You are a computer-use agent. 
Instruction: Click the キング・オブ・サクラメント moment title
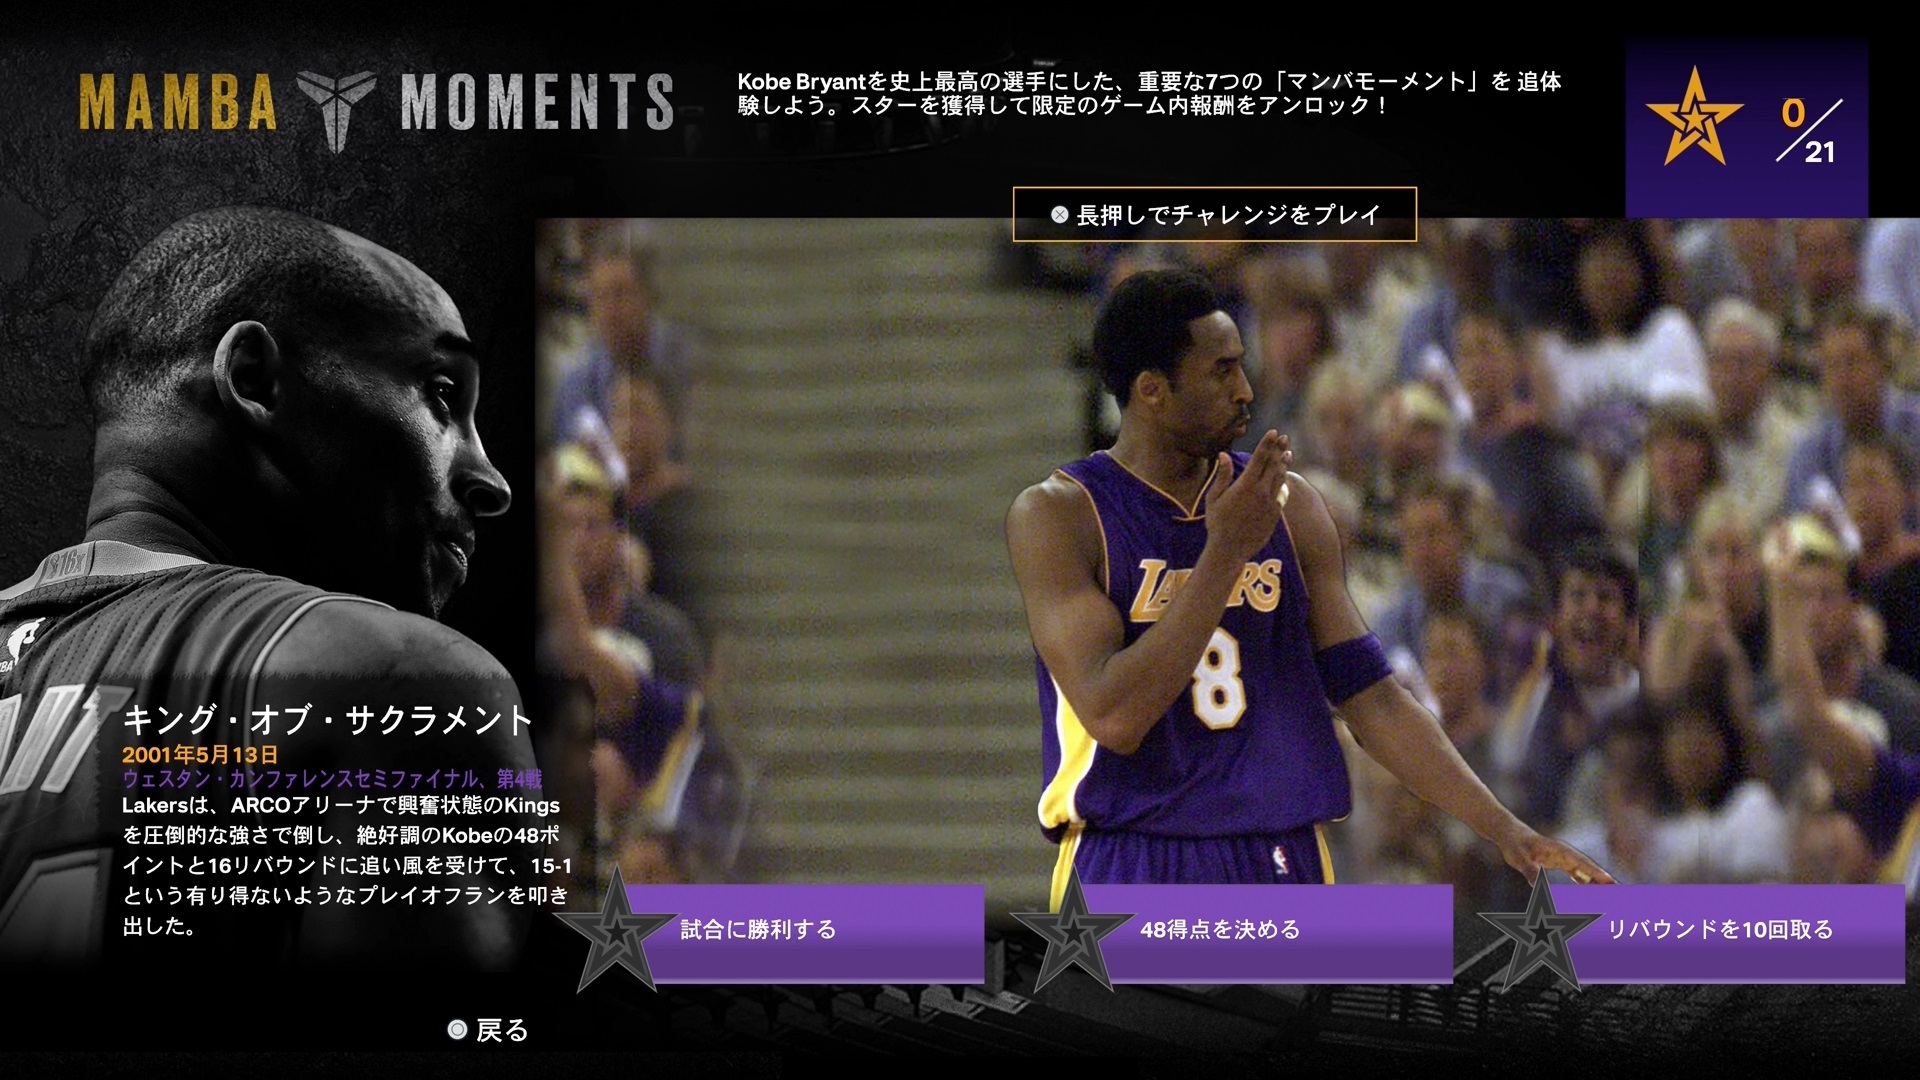click(x=327, y=720)
